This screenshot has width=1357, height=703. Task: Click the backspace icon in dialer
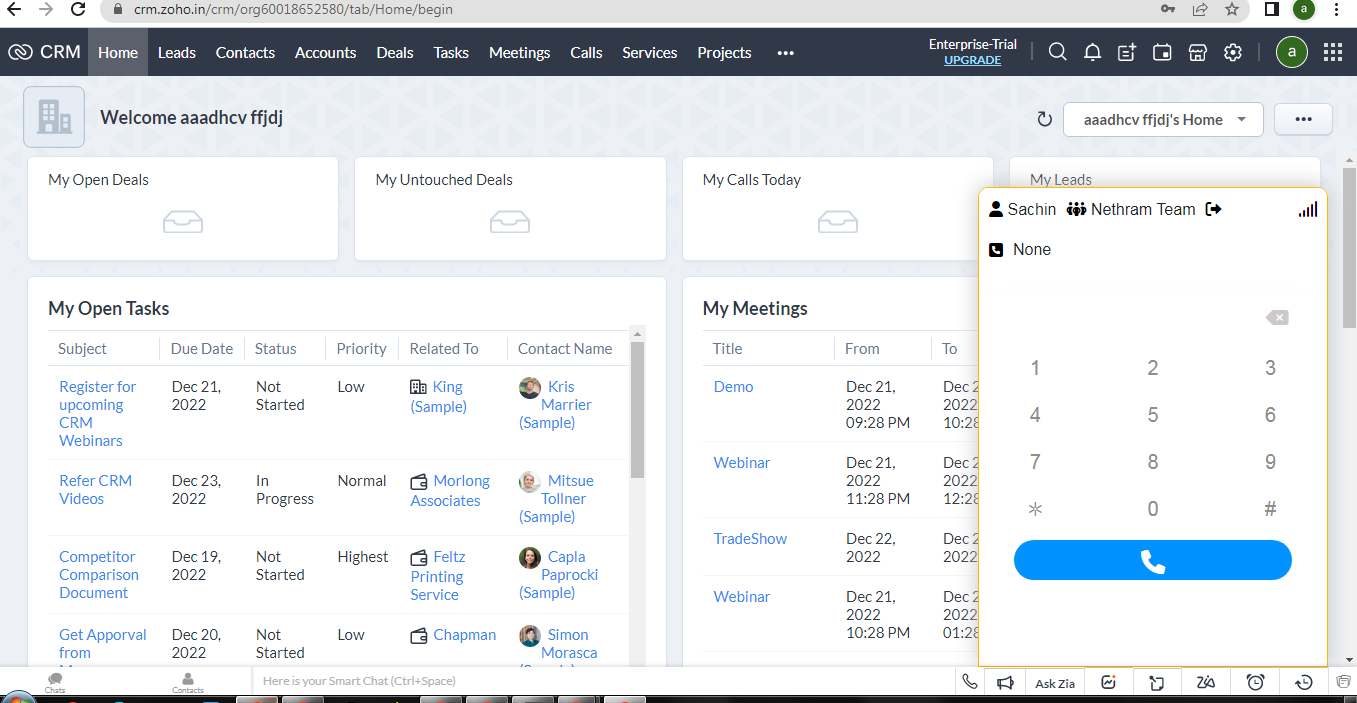point(1277,317)
